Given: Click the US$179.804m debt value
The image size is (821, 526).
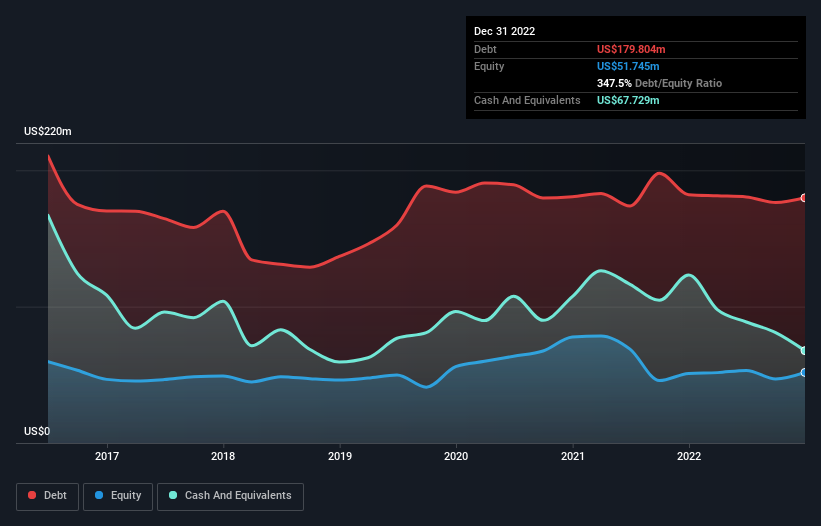Looking at the screenshot, I should (x=631, y=49).
